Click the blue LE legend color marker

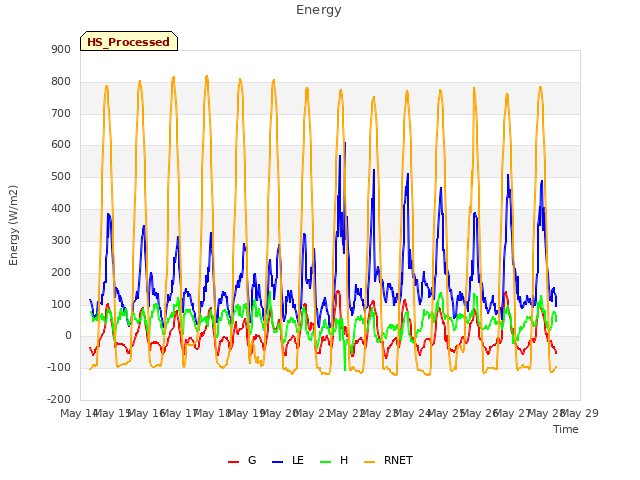click(x=277, y=462)
